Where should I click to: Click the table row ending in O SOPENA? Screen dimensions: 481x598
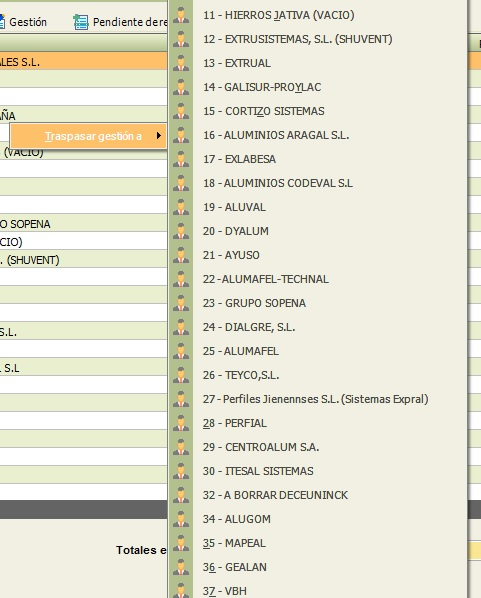pos(84,224)
